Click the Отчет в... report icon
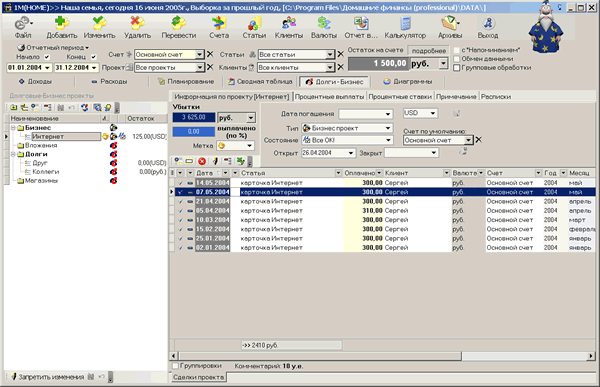Screen dimensions: 600x387 click(361, 23)
